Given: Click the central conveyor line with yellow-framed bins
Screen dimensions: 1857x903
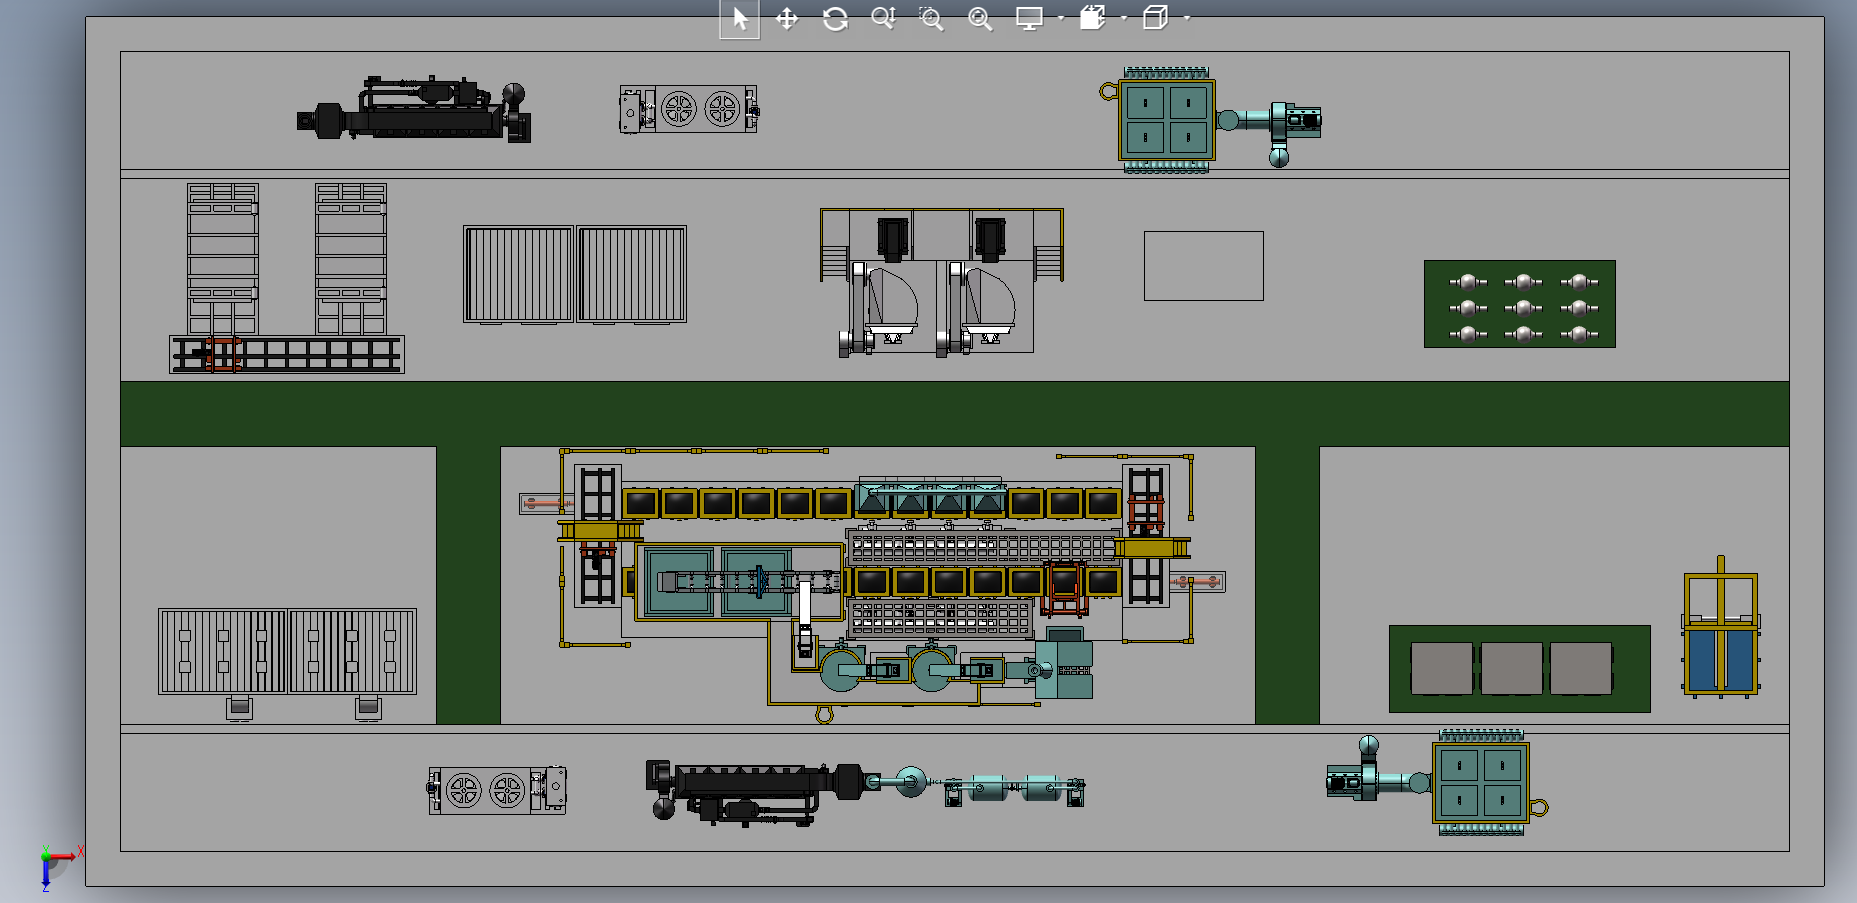Looking at the screenshot, I should [x=870, y=503].
